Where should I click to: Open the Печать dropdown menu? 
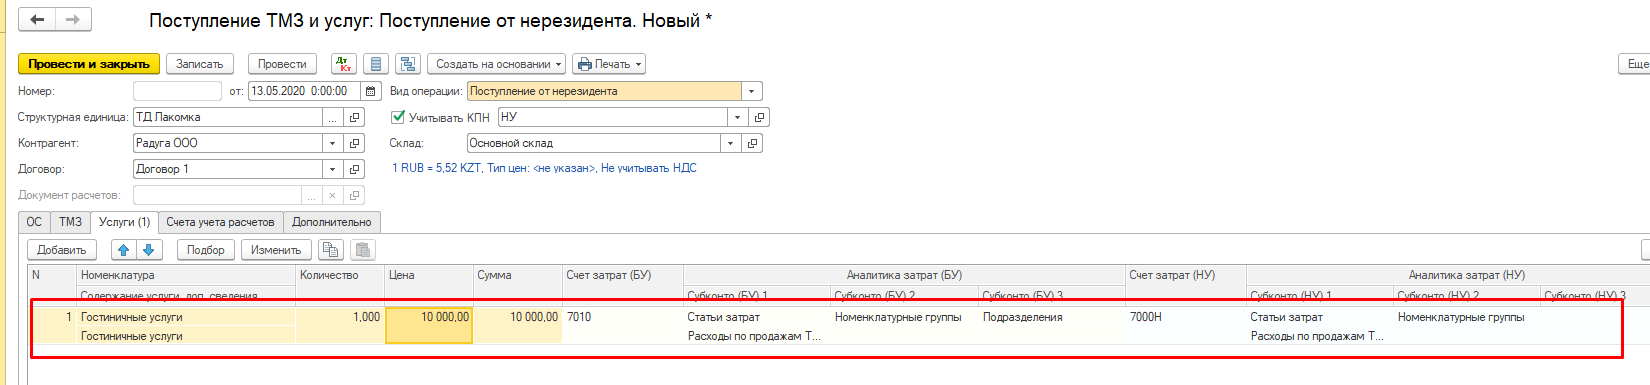(609, 64)
